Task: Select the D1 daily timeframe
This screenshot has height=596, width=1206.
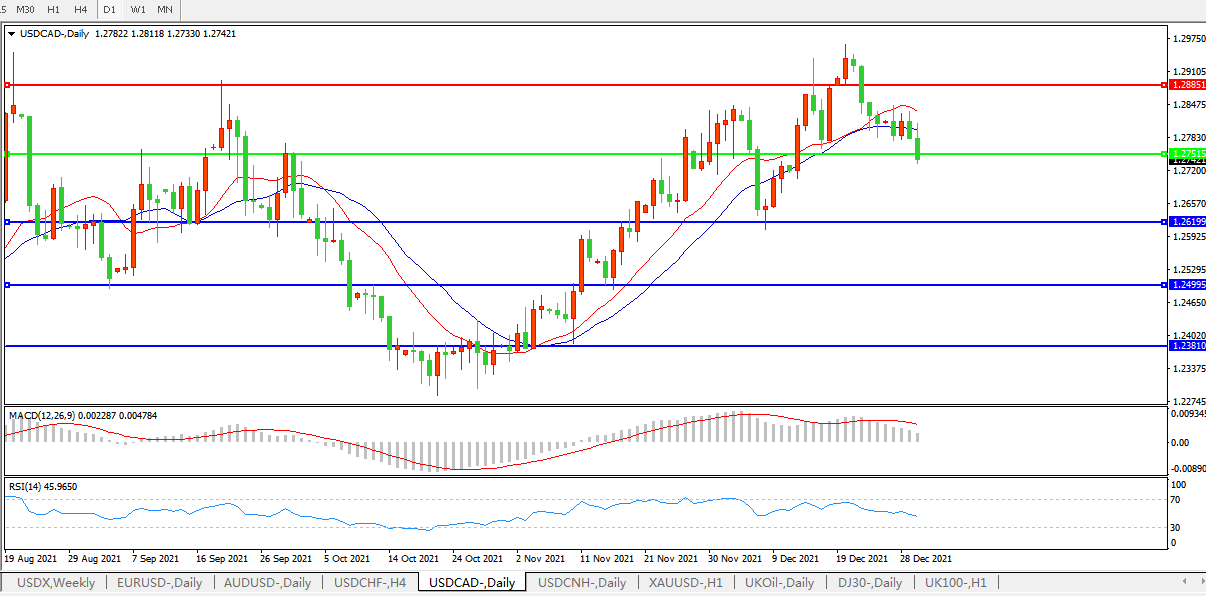Action: coord(110,9)
